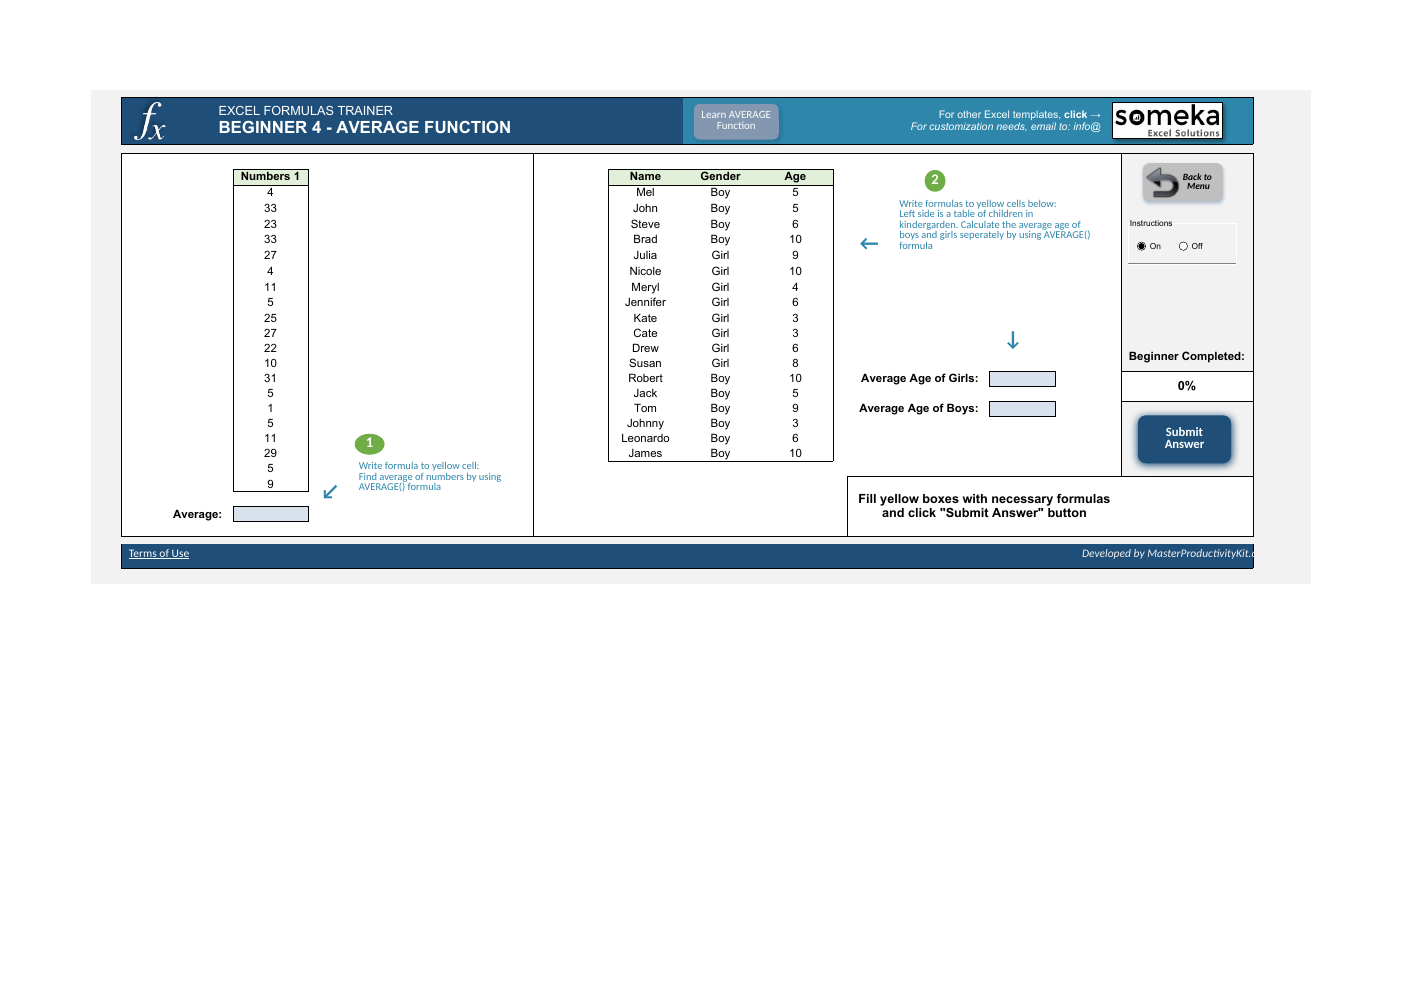Select the 'Numbers 1' column header
The height and width of the screenshot is (993, 1404).
(x=270, y=177)
